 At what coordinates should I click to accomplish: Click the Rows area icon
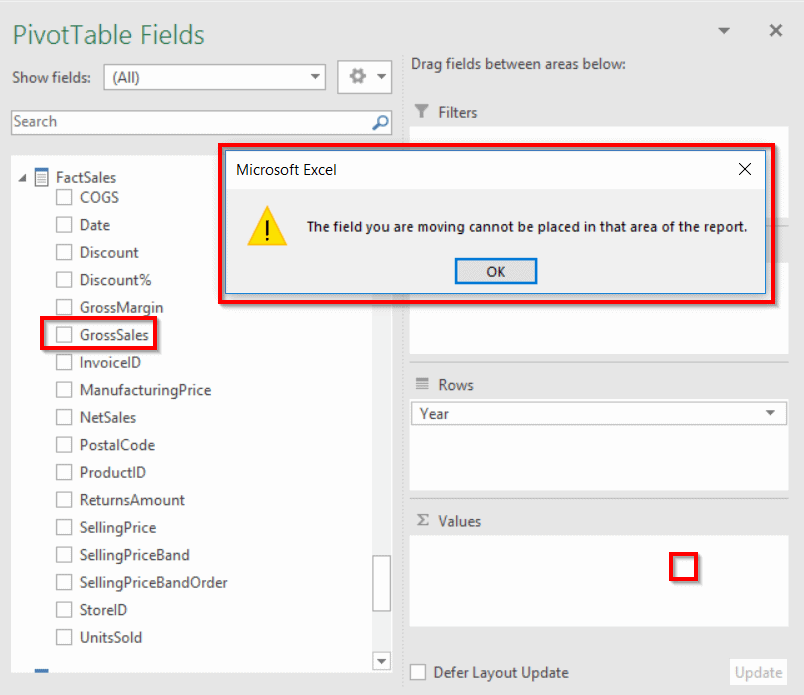point(422,385)
